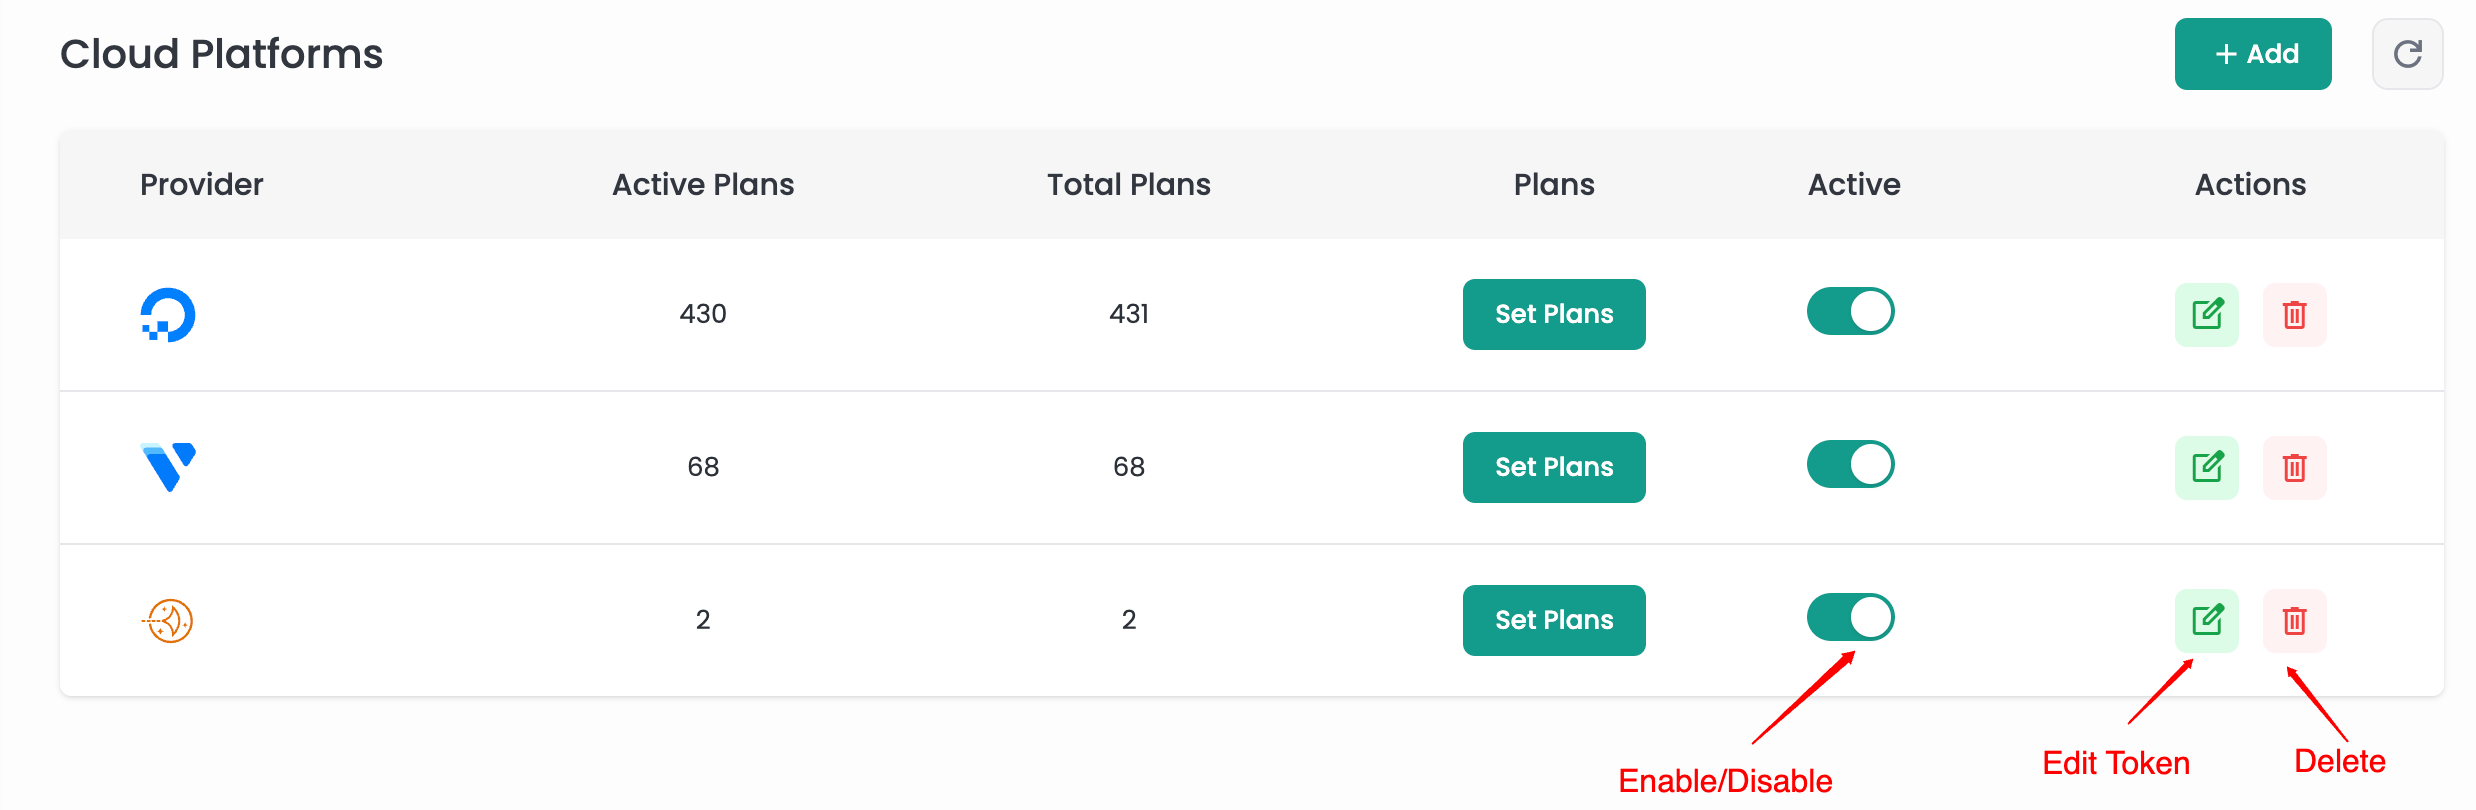The image size is (2476, 810).
Task: Edit token for the third provider
Action: 2207,621
